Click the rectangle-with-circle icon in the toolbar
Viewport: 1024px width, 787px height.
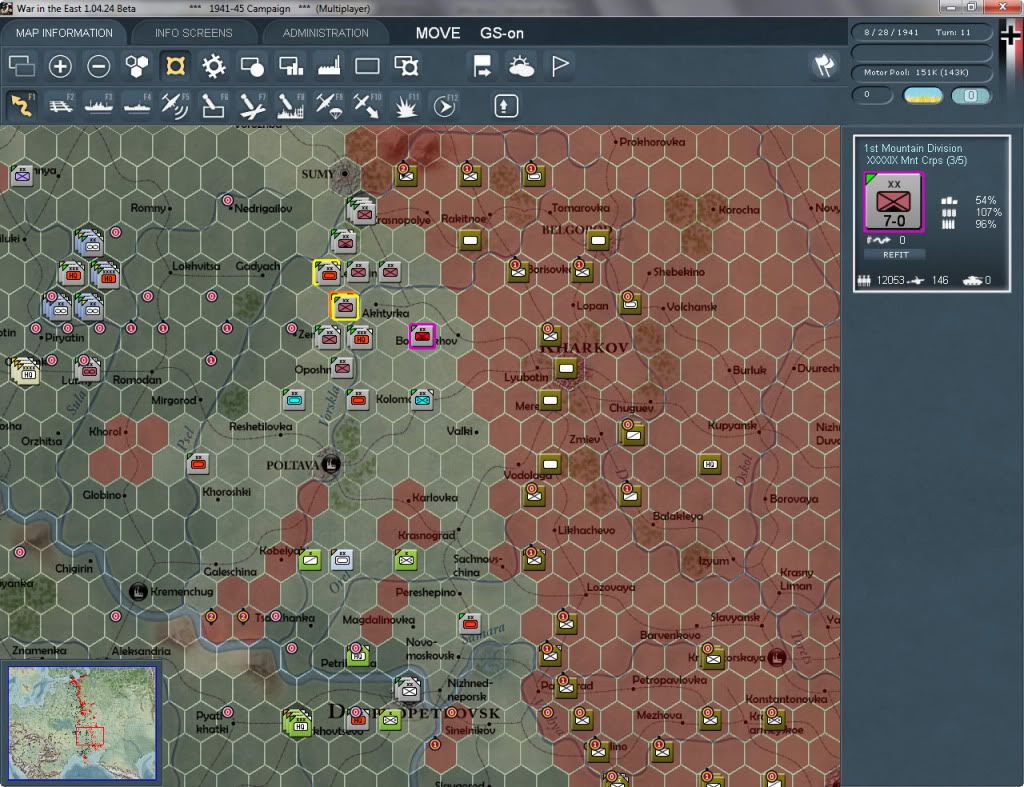(252, 66)
